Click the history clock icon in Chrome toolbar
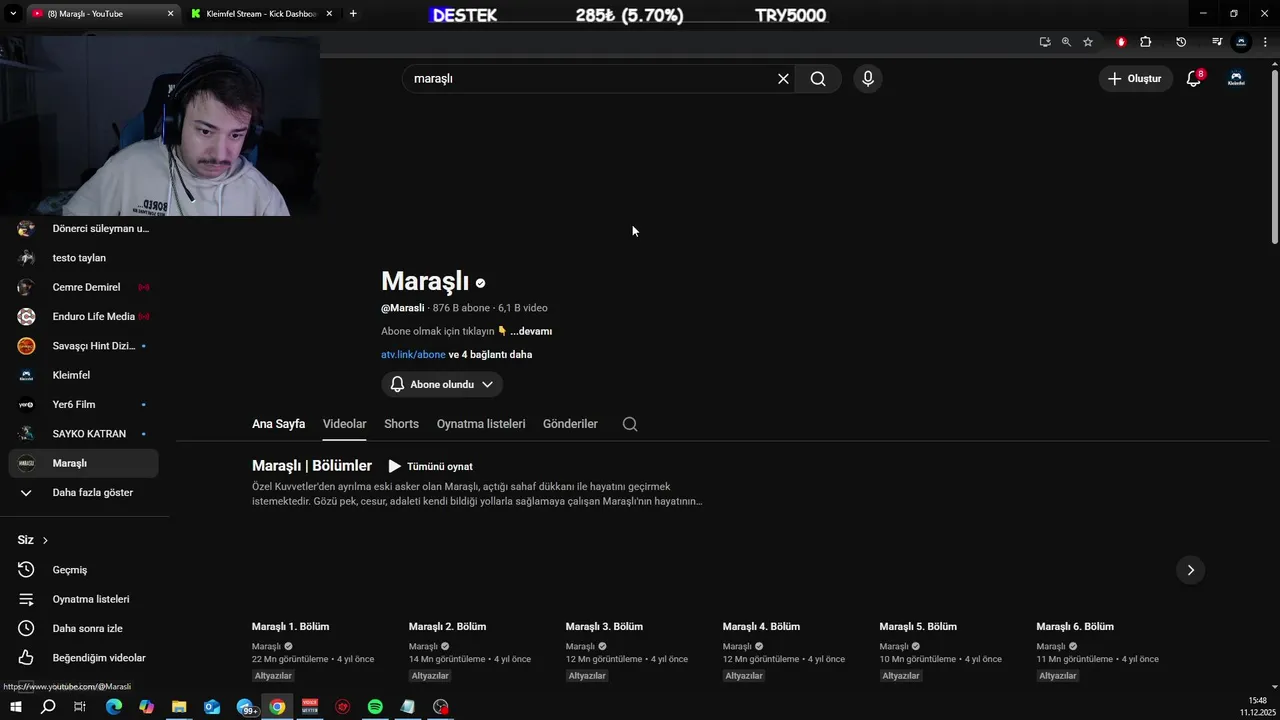The height and width of the screenshot is (720, 1280). point(1181,42)
